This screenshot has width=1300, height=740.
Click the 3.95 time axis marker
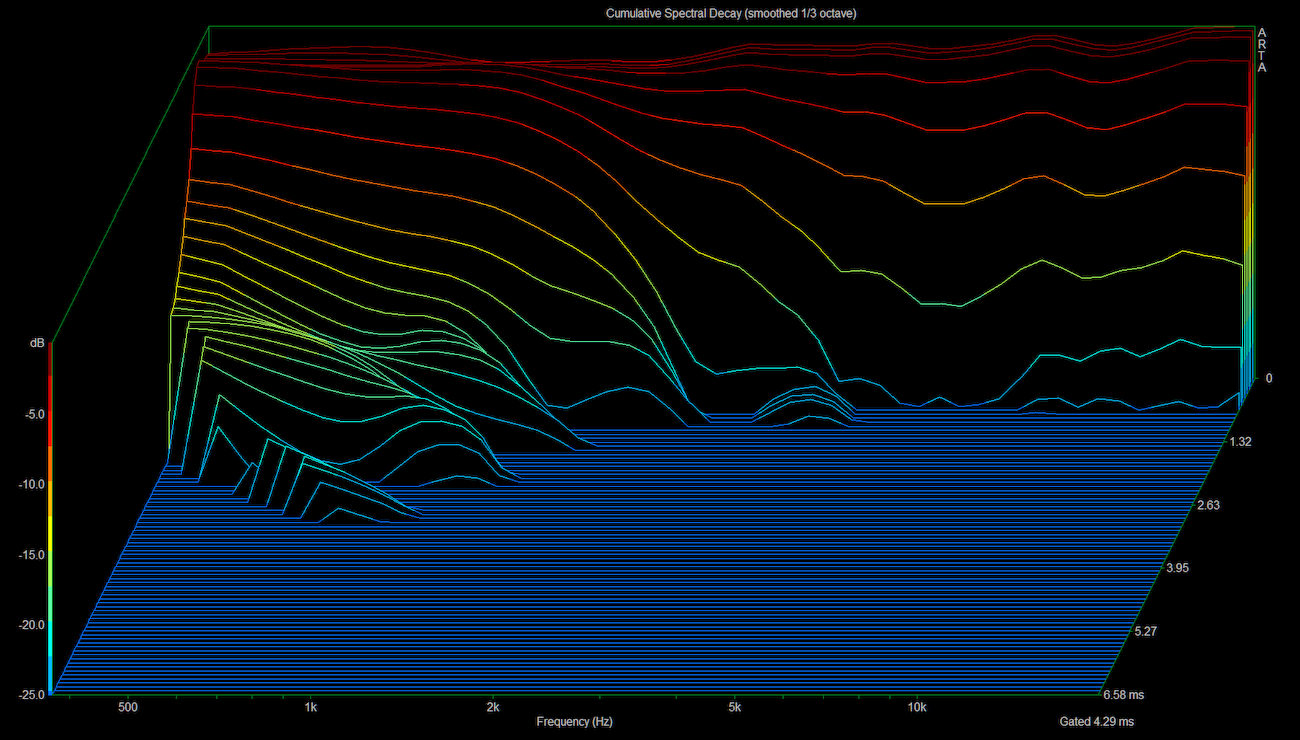(x=1178, y=568)
